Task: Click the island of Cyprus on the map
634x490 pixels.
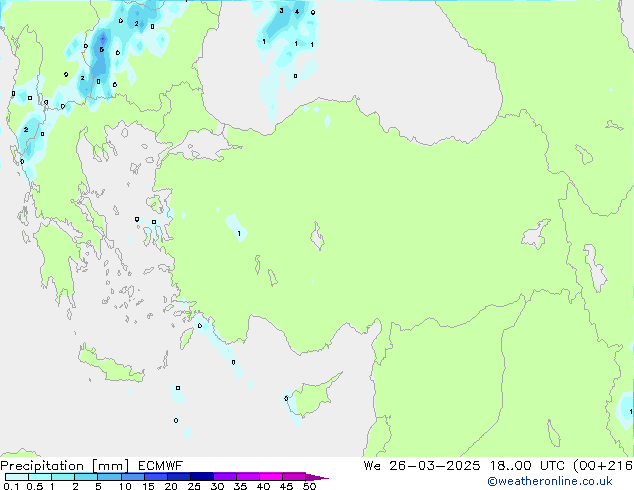Action: tap(313, 396)
